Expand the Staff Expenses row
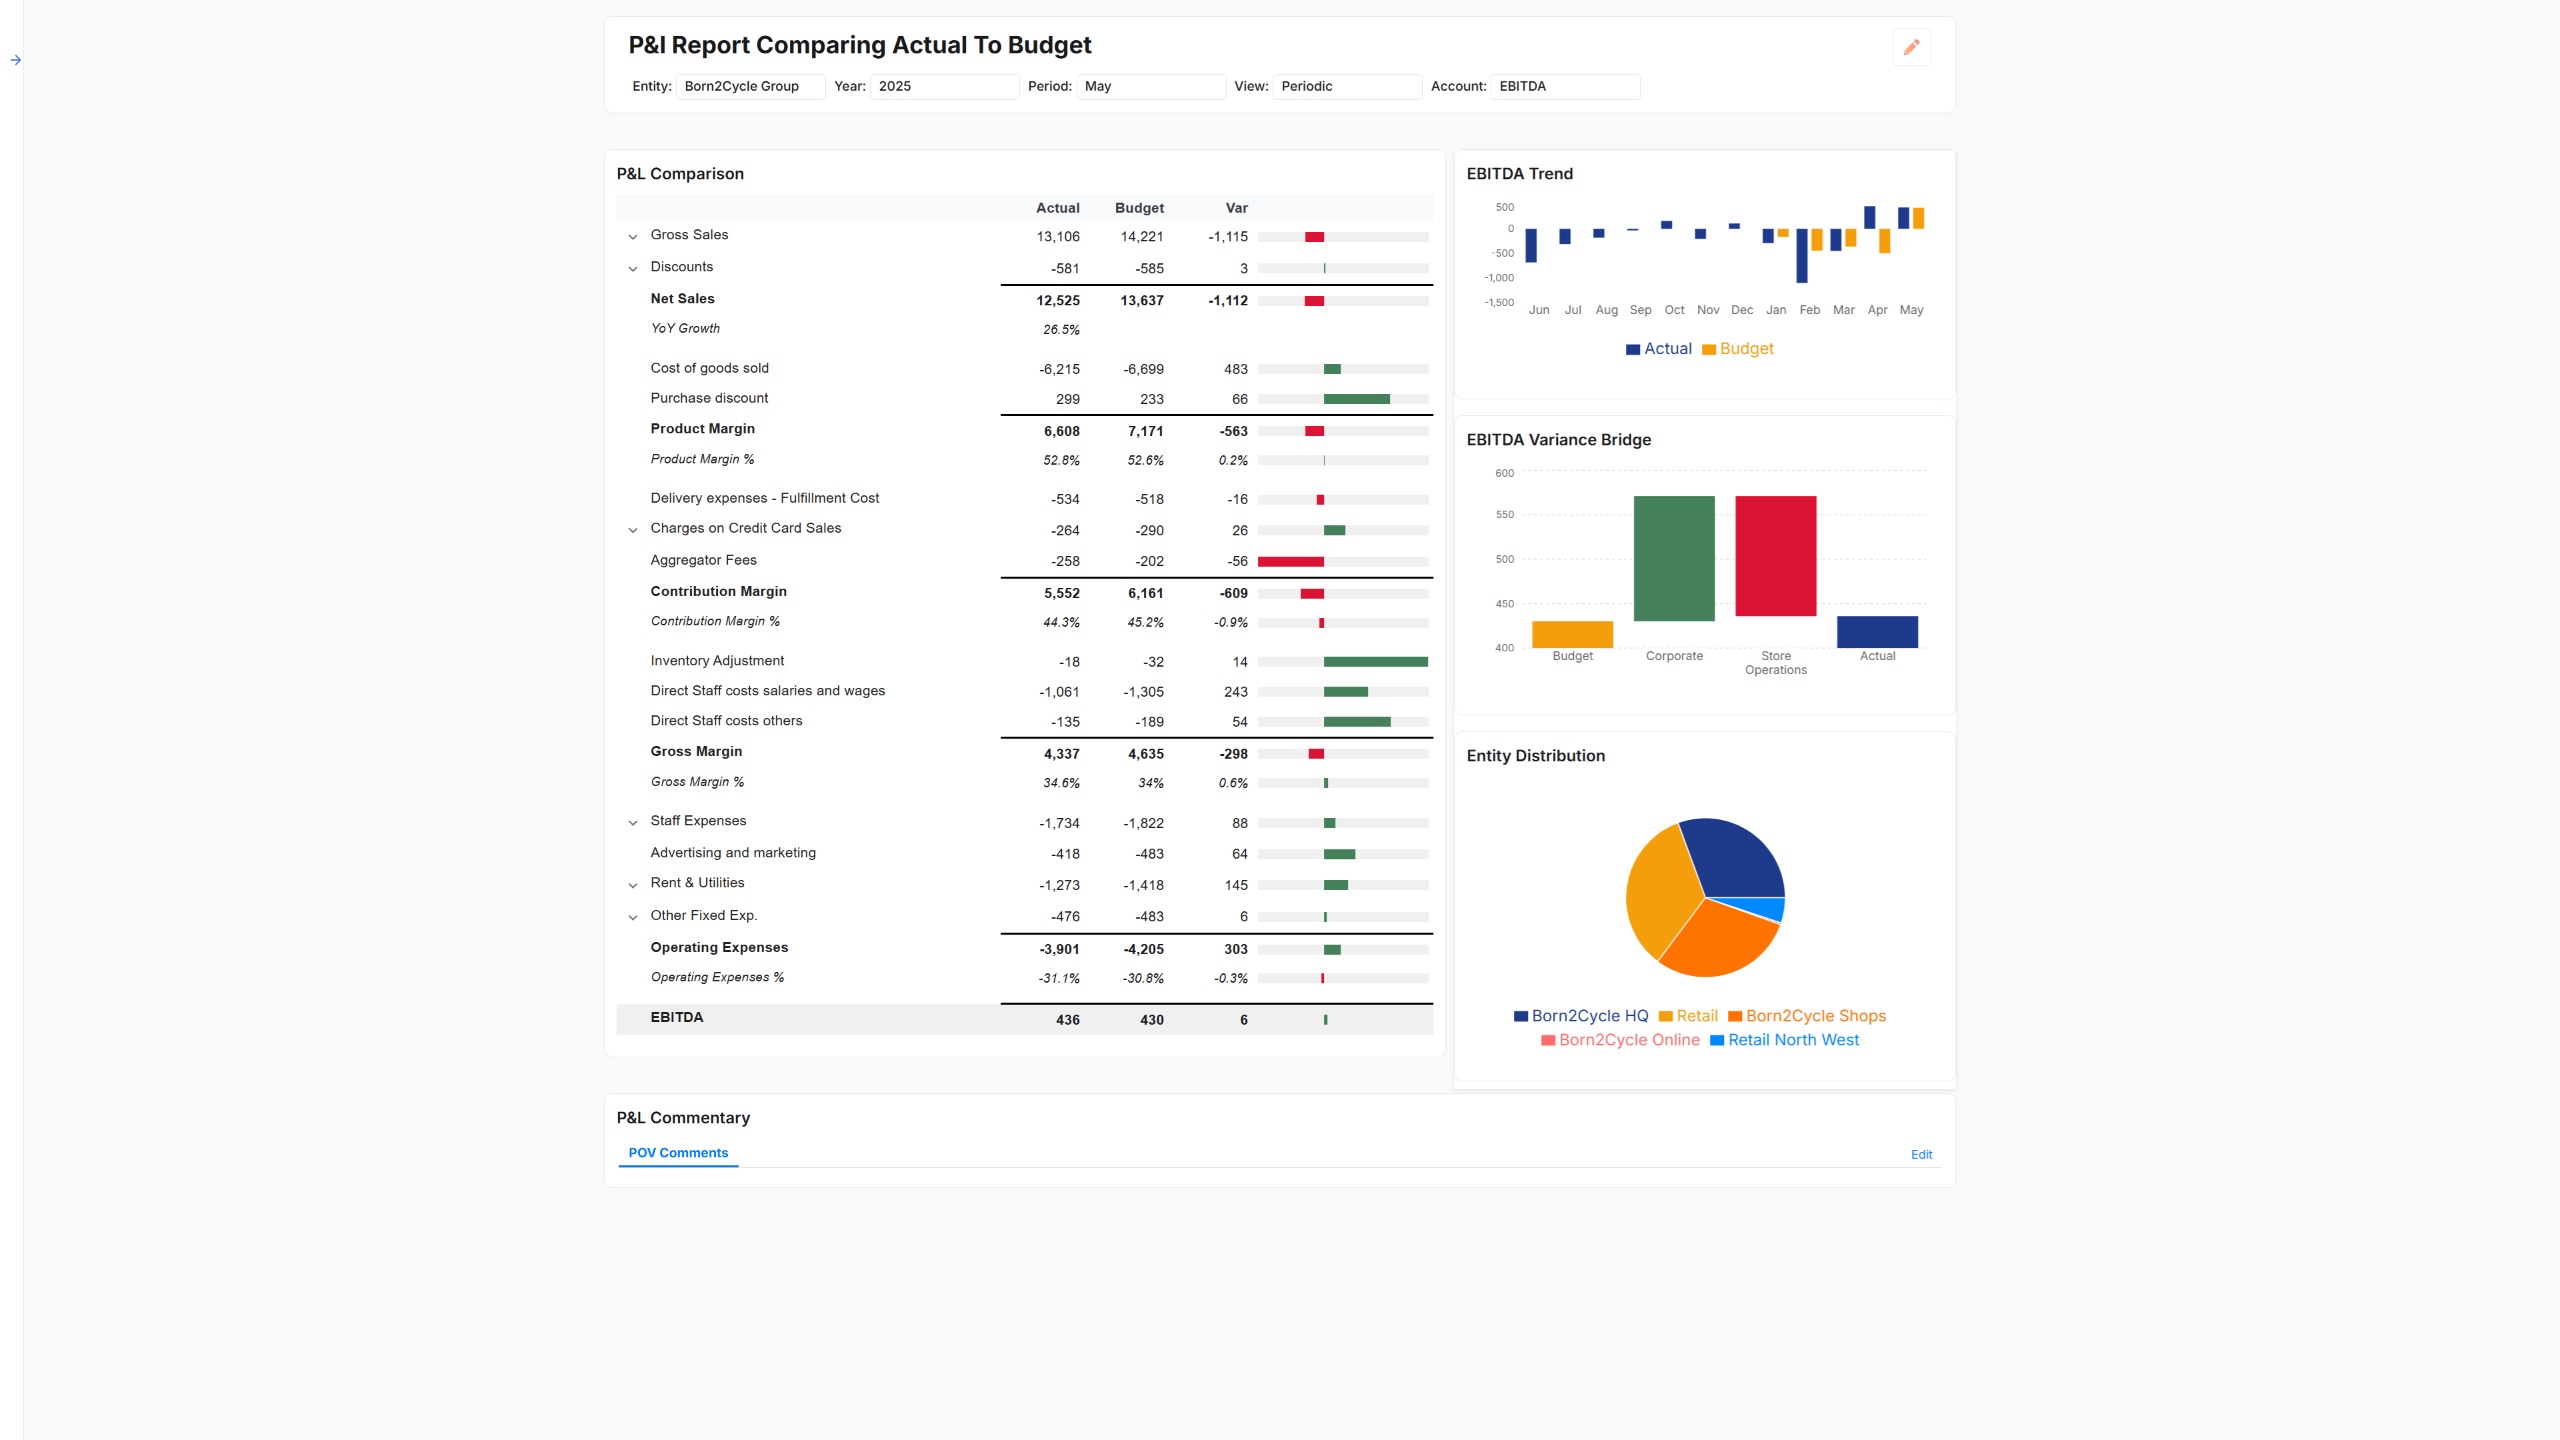 pos(633,823)
